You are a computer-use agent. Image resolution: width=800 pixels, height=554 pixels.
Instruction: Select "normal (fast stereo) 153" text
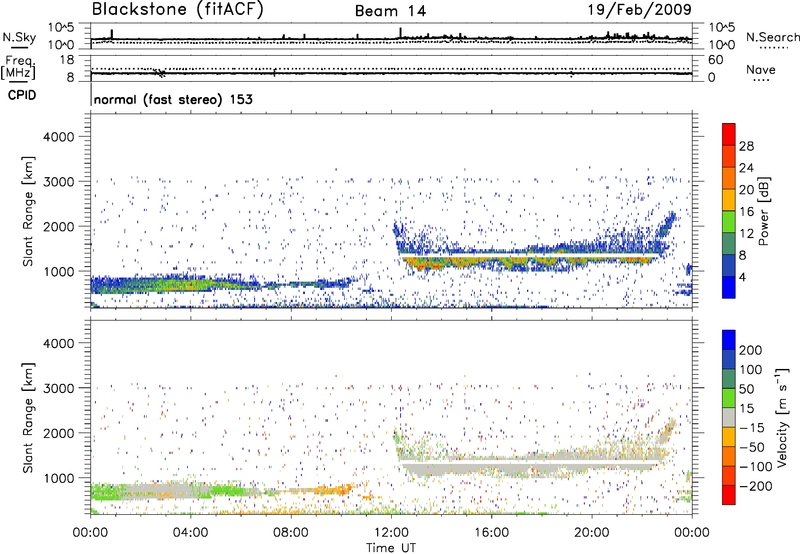click(x=173, y=99)
